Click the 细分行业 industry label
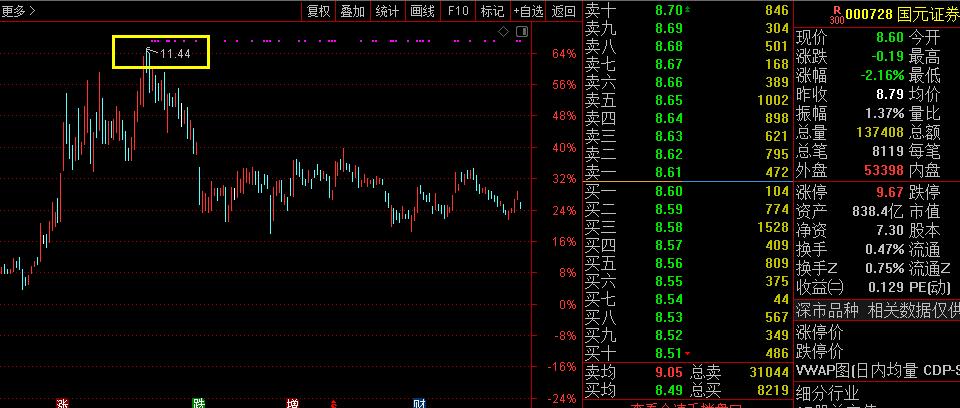 tap(827, 392)
